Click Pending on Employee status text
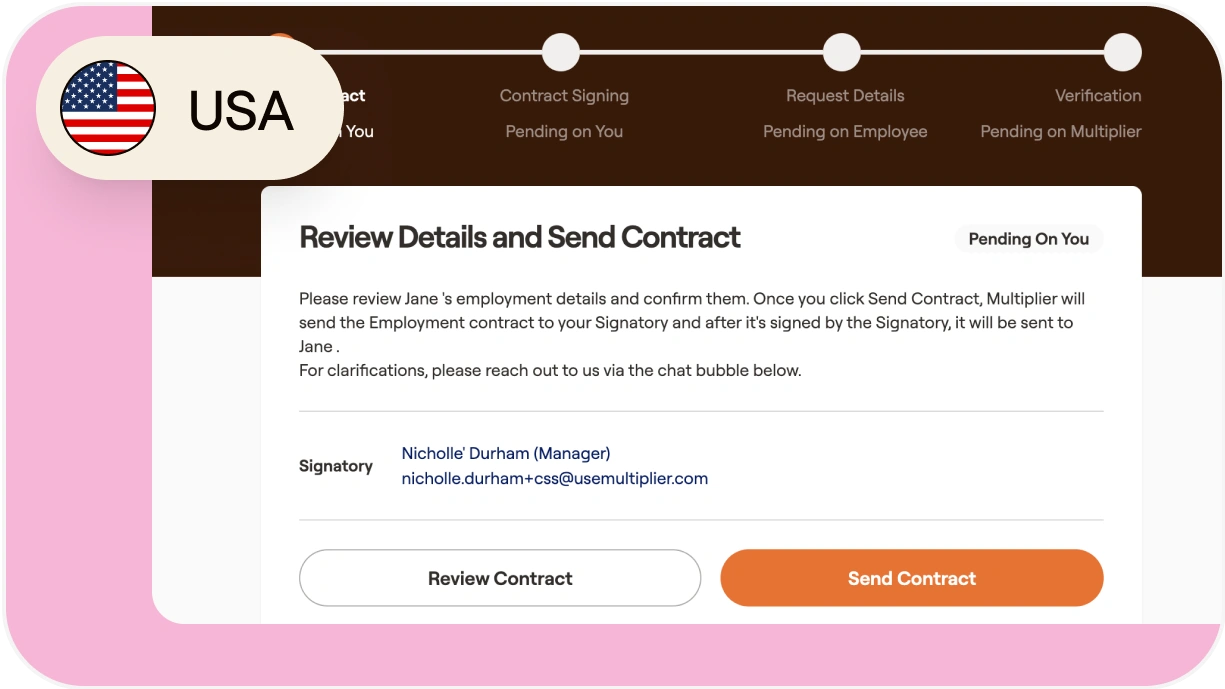Image resolution: width=1225 pixels, height=689 pixels. 845,131
